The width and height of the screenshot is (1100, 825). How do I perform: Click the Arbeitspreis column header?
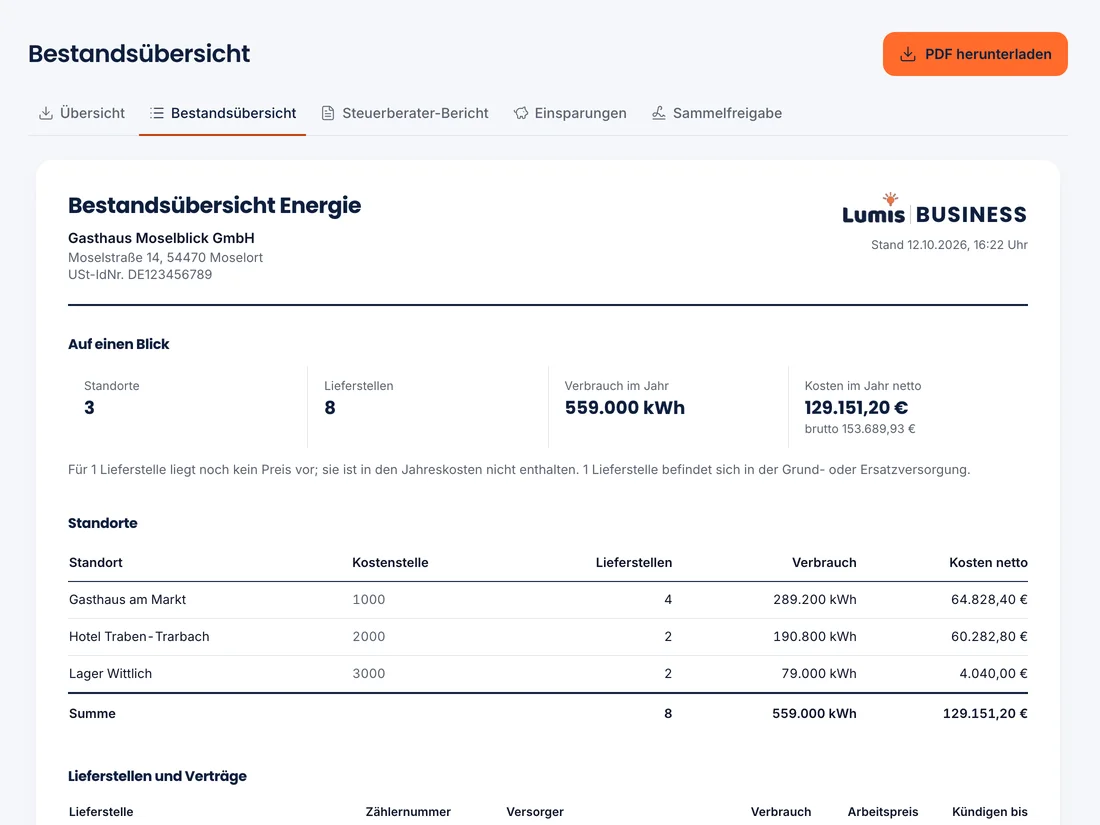[x=883, y=812]
